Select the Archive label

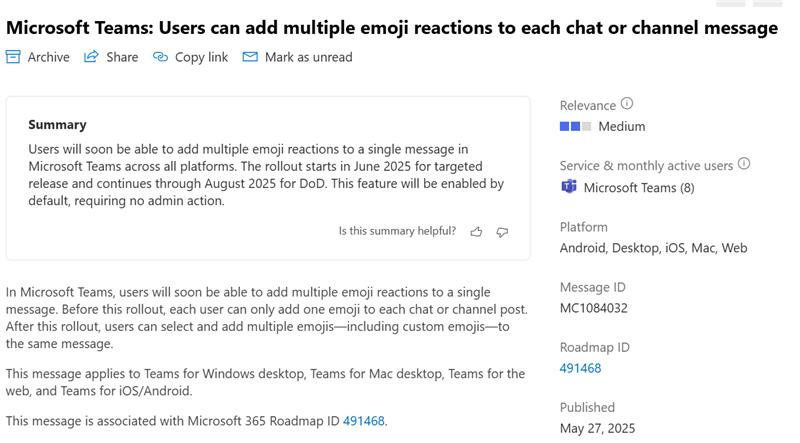coord(48,57)
